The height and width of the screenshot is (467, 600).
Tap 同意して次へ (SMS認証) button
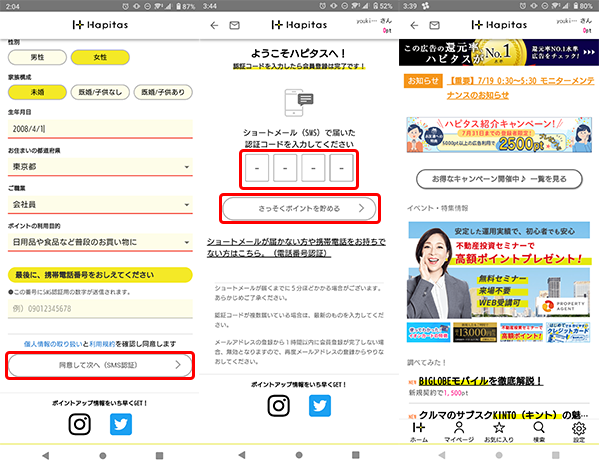click(100, 365)
